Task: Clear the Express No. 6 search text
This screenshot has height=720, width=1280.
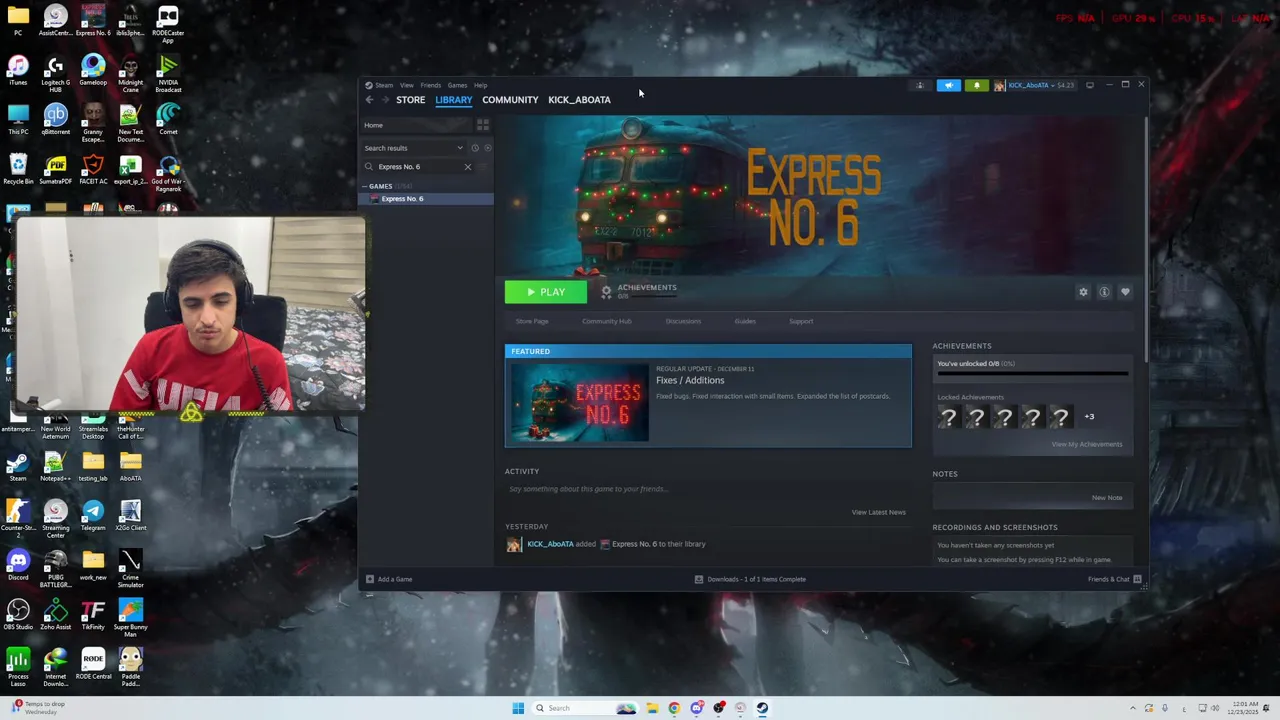Action: click(x=467, y=167)
